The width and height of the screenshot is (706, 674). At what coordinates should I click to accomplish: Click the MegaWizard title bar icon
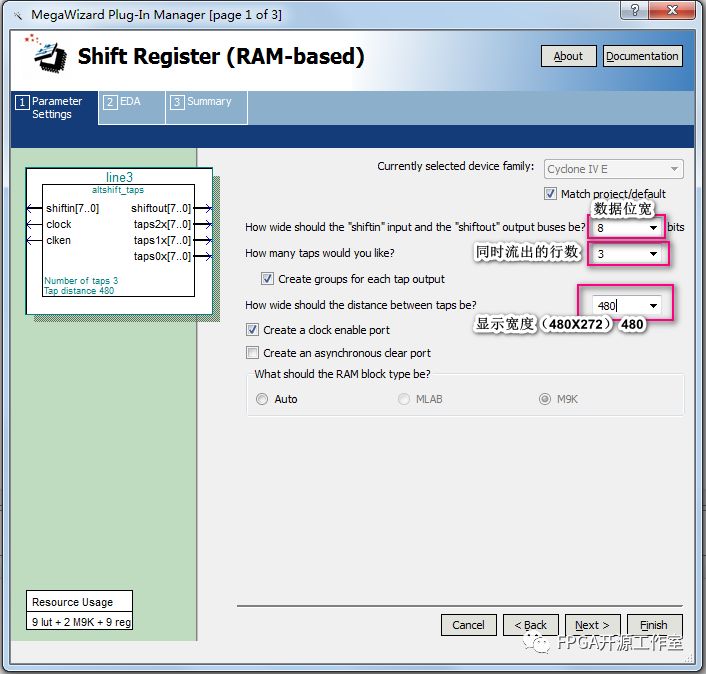(x=17, y=15)
